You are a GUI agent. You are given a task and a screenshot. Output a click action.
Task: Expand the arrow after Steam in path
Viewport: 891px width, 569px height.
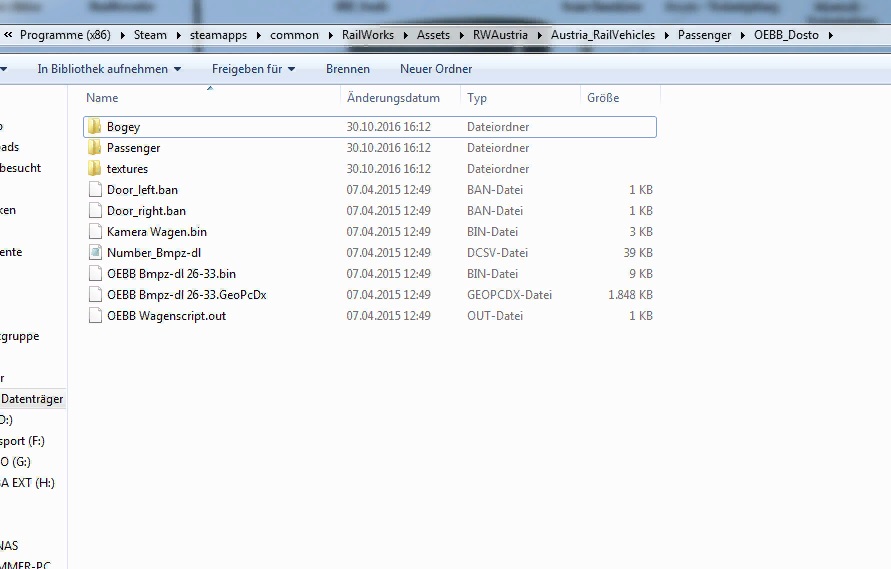[x=178, y=35]
